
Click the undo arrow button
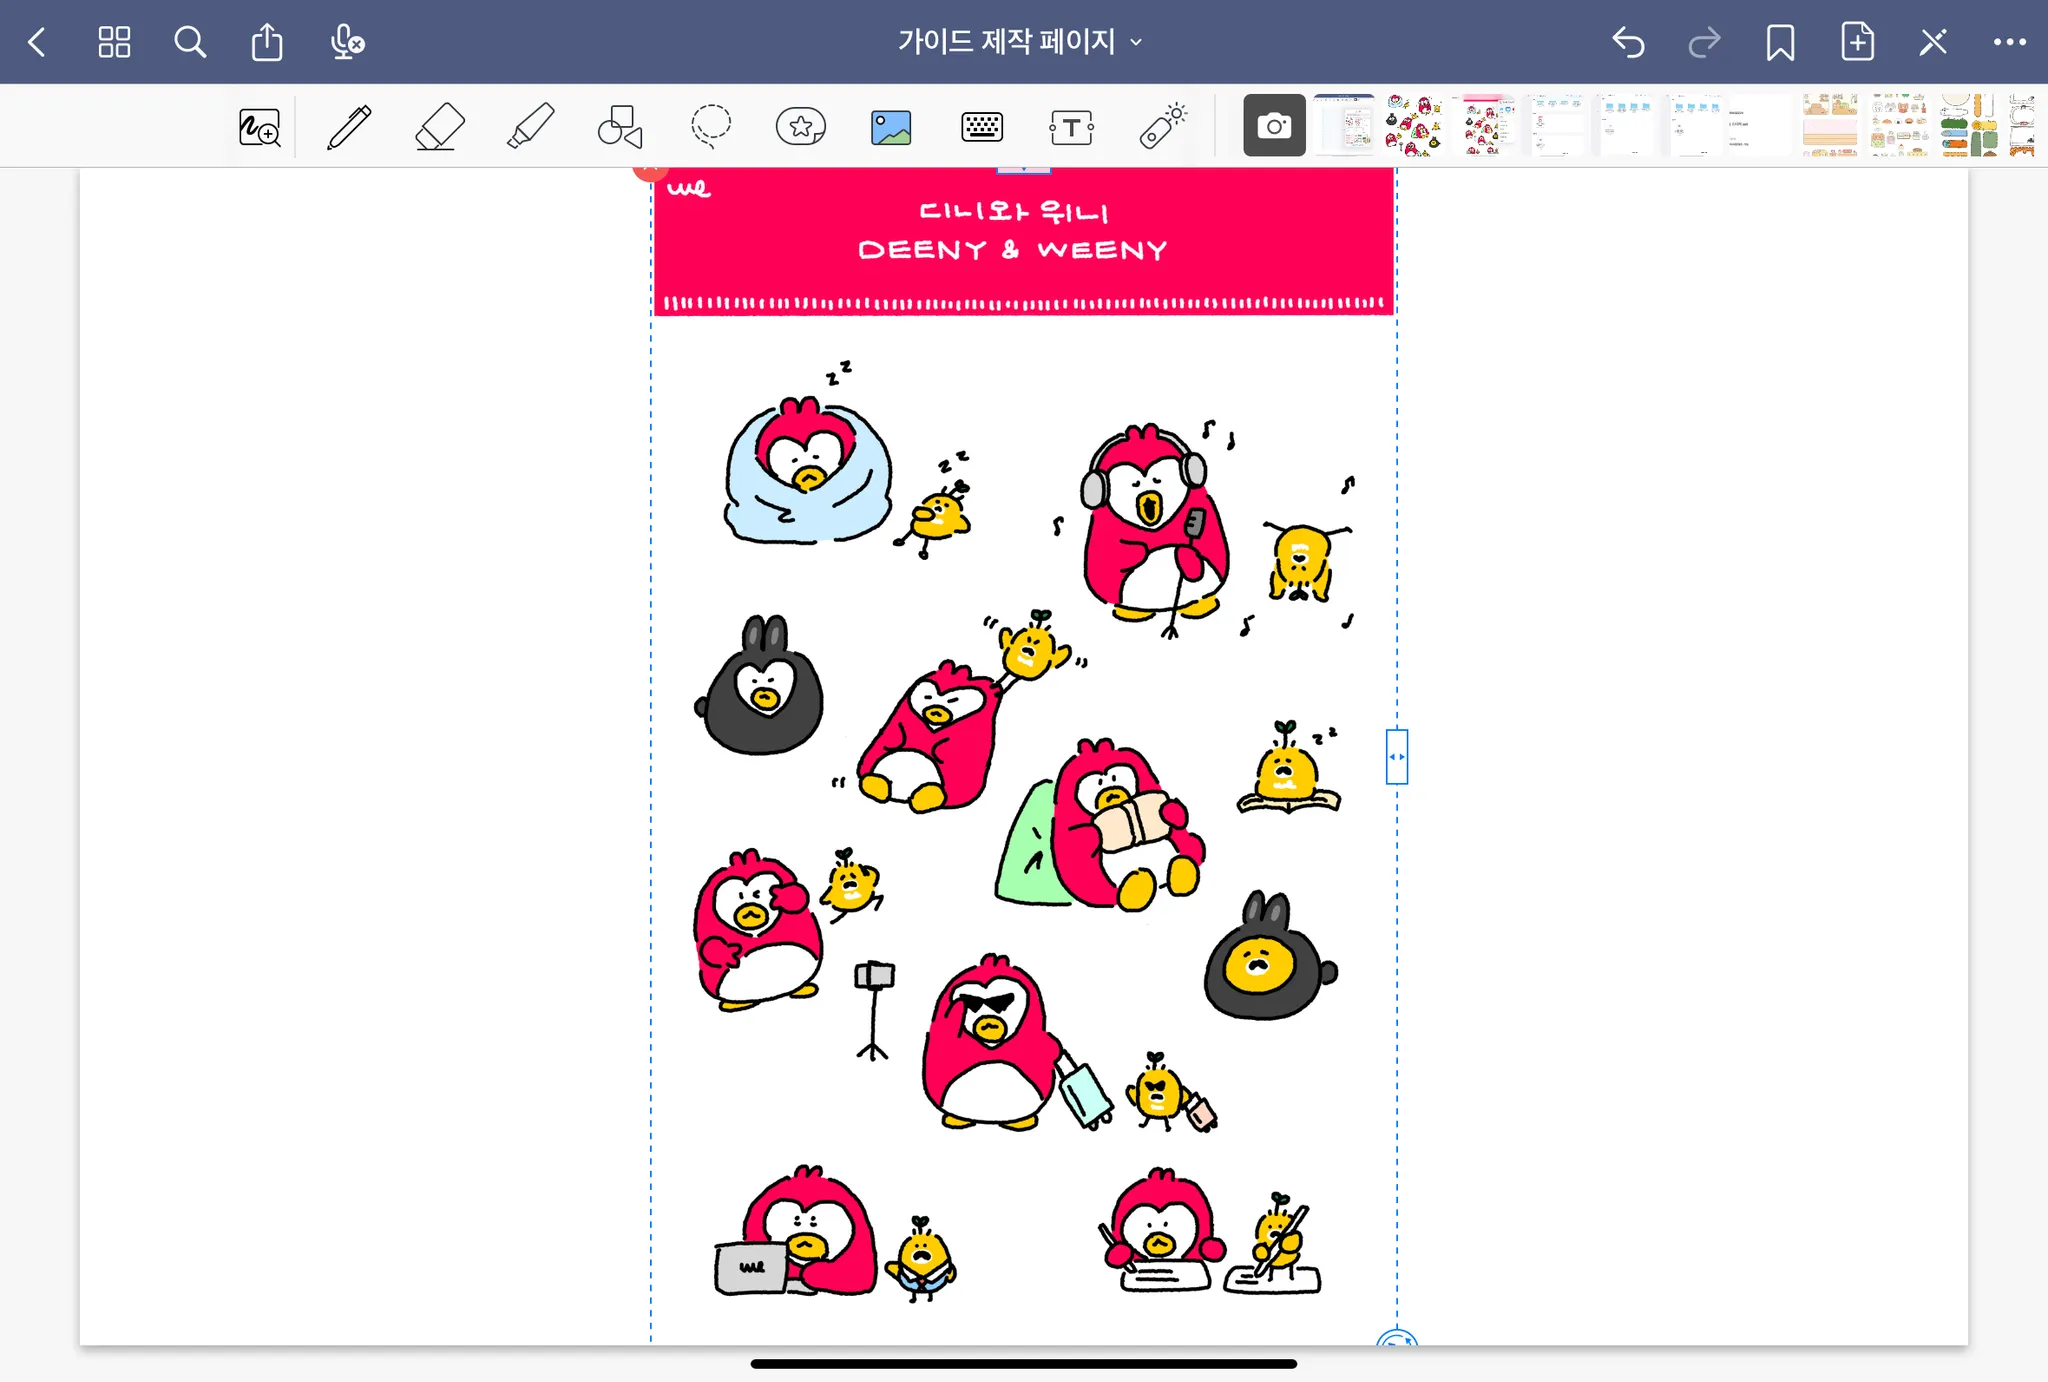[1628, 42]
